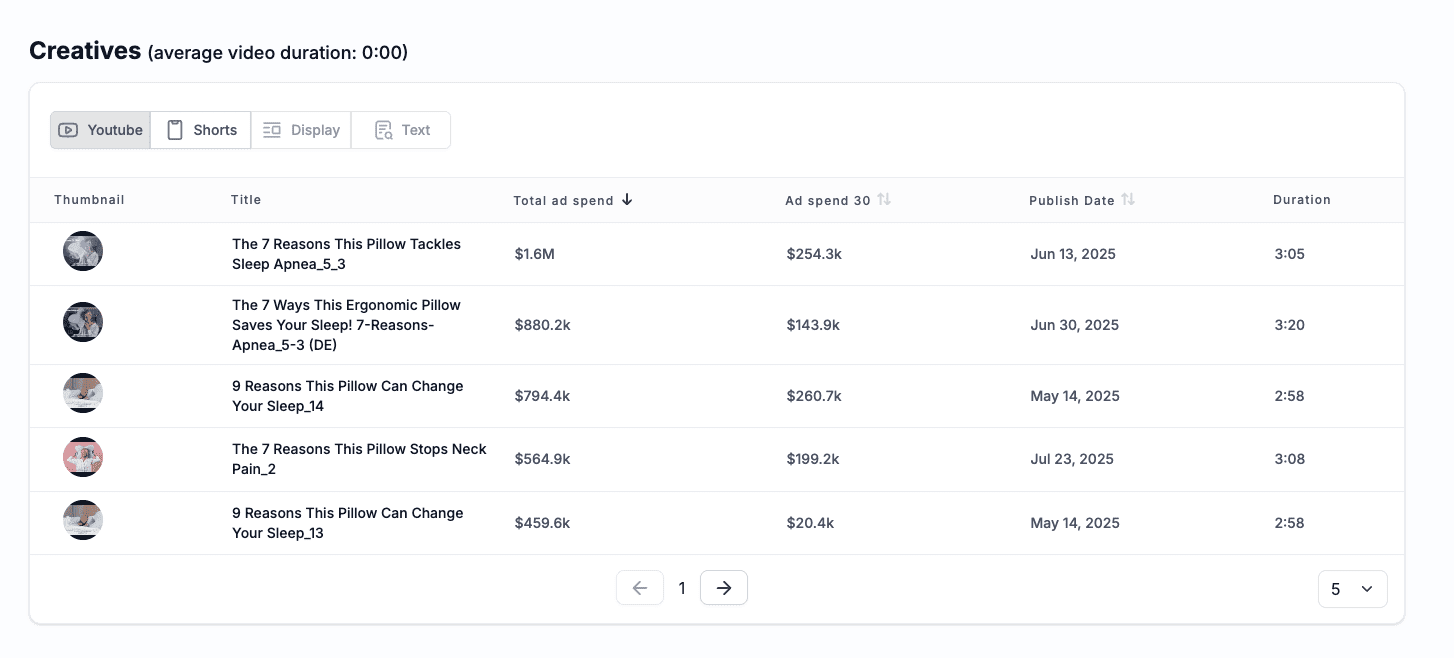
Task: Click the Publish Date sort icon
Action: coord(1128,200)
